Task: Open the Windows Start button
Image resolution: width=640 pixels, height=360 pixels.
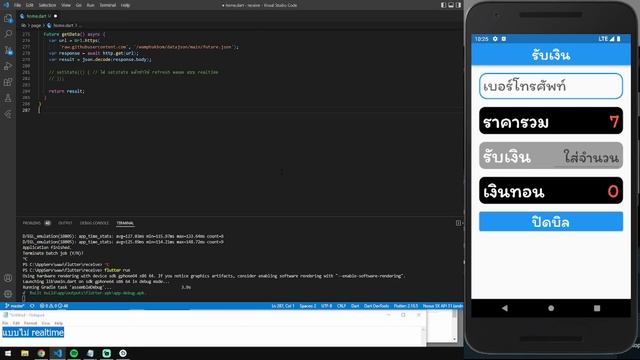Action: point(8,353)
